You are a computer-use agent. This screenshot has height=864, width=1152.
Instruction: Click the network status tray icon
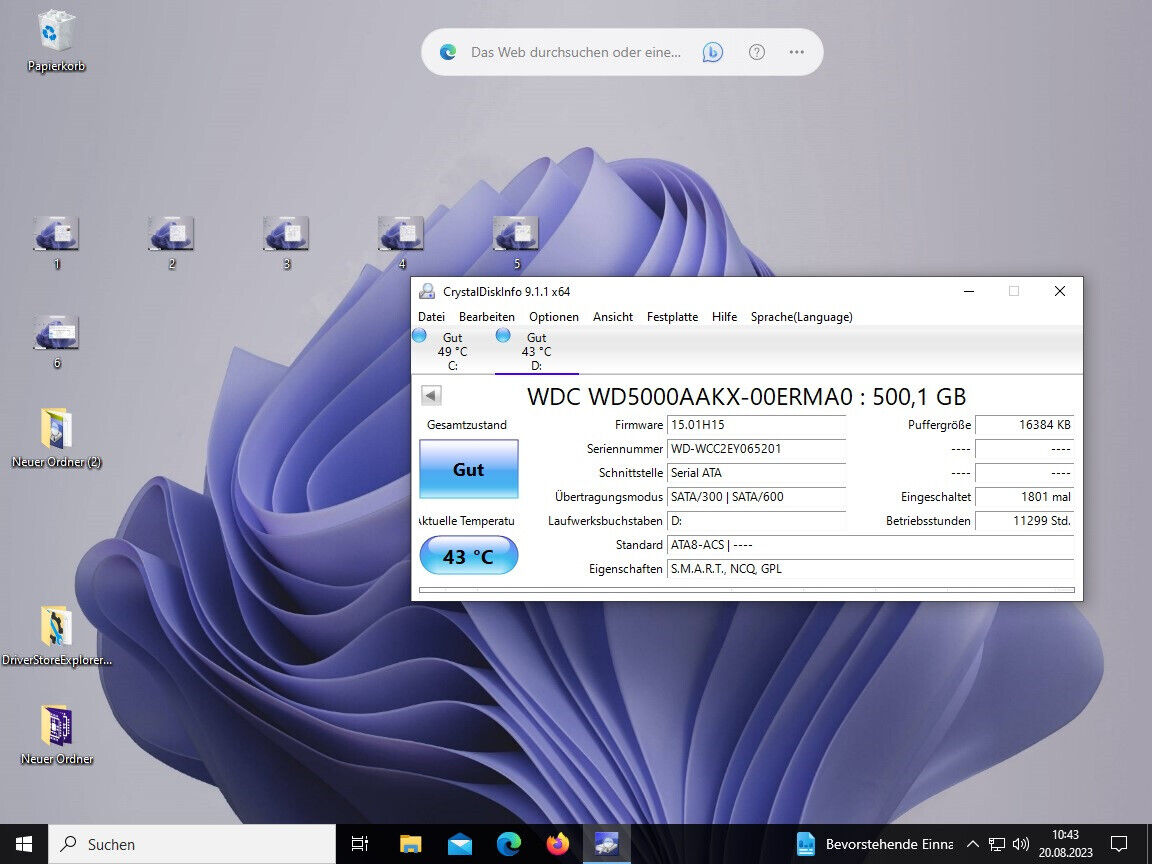coord(996,844)
